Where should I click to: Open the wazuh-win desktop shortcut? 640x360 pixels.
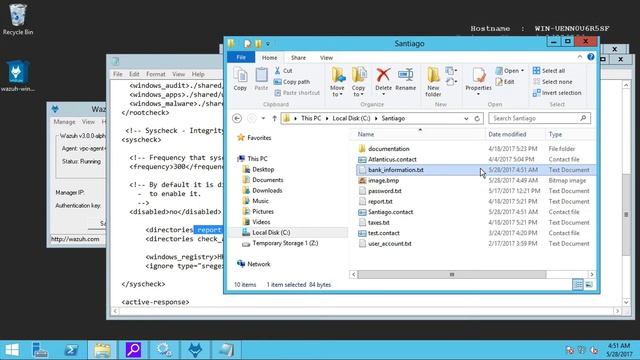pos(18,76)
